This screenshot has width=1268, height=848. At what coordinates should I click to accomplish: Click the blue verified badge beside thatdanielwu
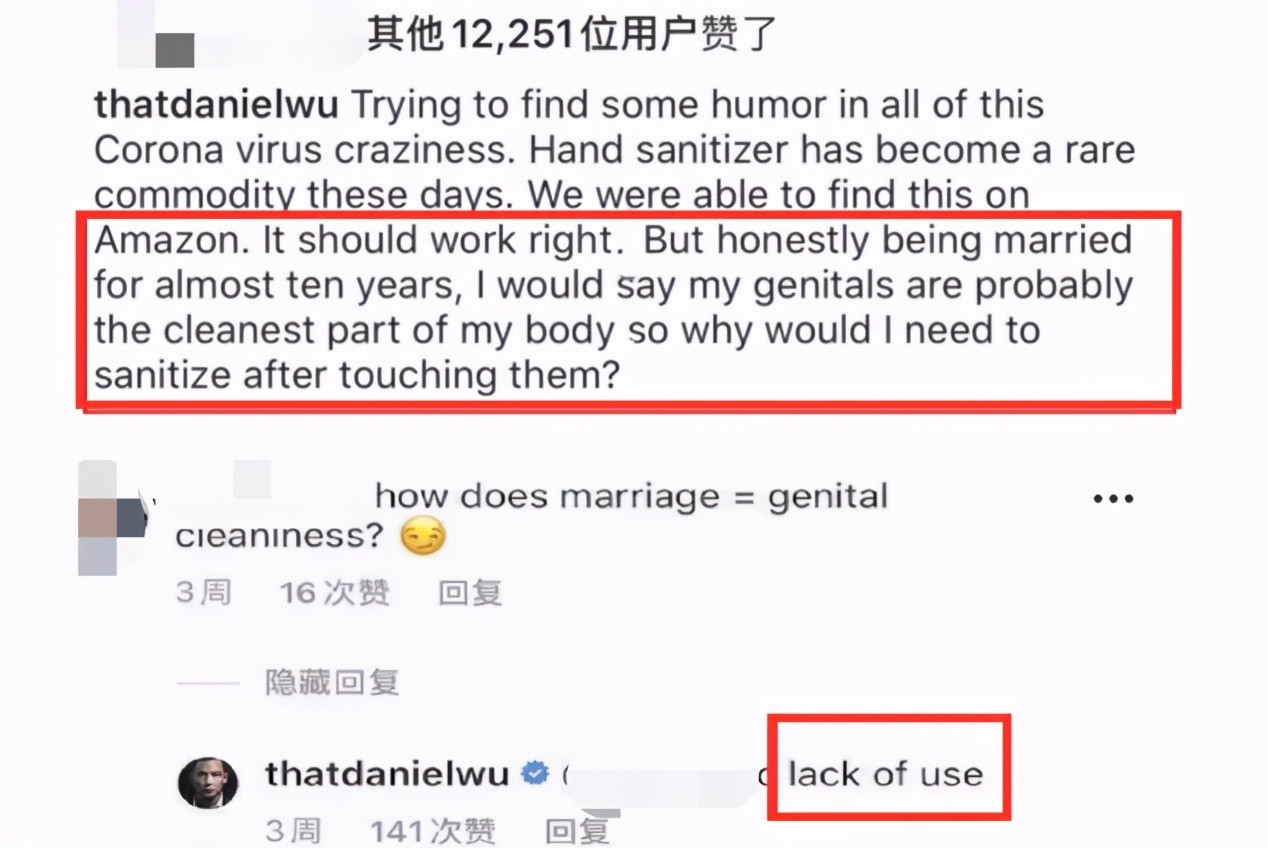536,773
